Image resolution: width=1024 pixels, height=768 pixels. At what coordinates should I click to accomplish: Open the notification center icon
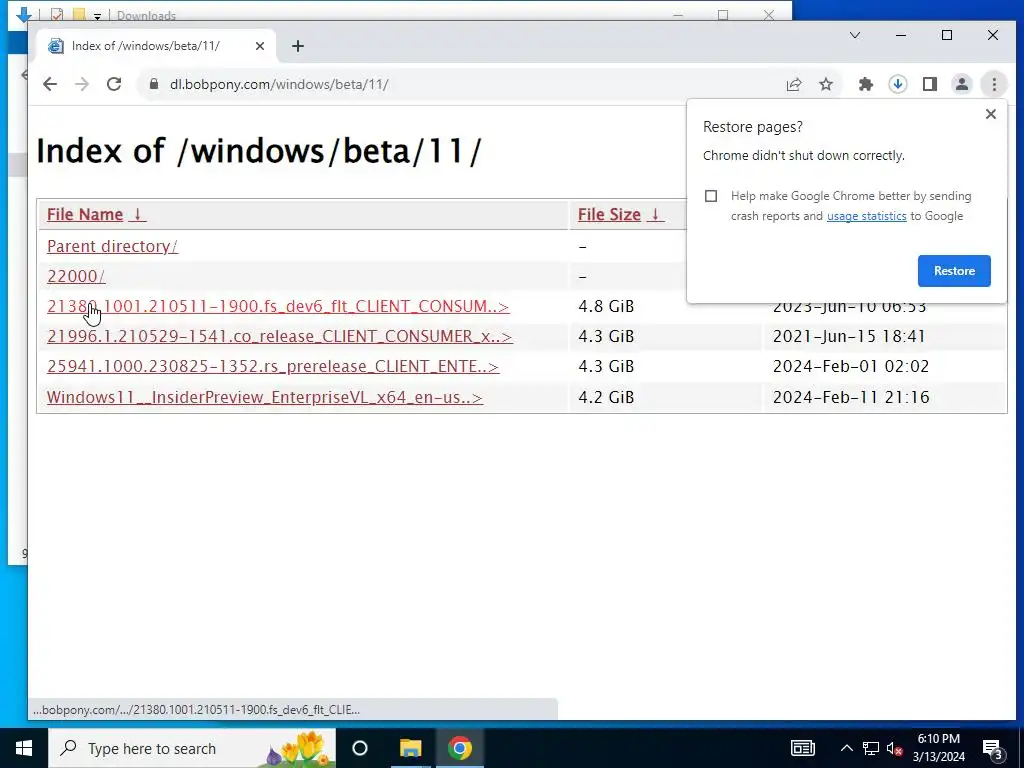993,748
